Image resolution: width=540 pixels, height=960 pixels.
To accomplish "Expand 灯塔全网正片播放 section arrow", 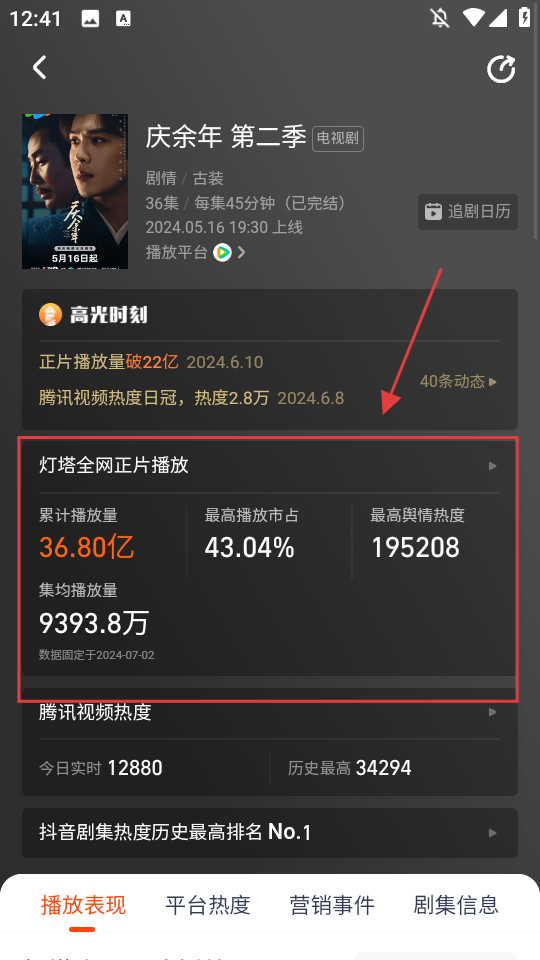I will [493, 467].
